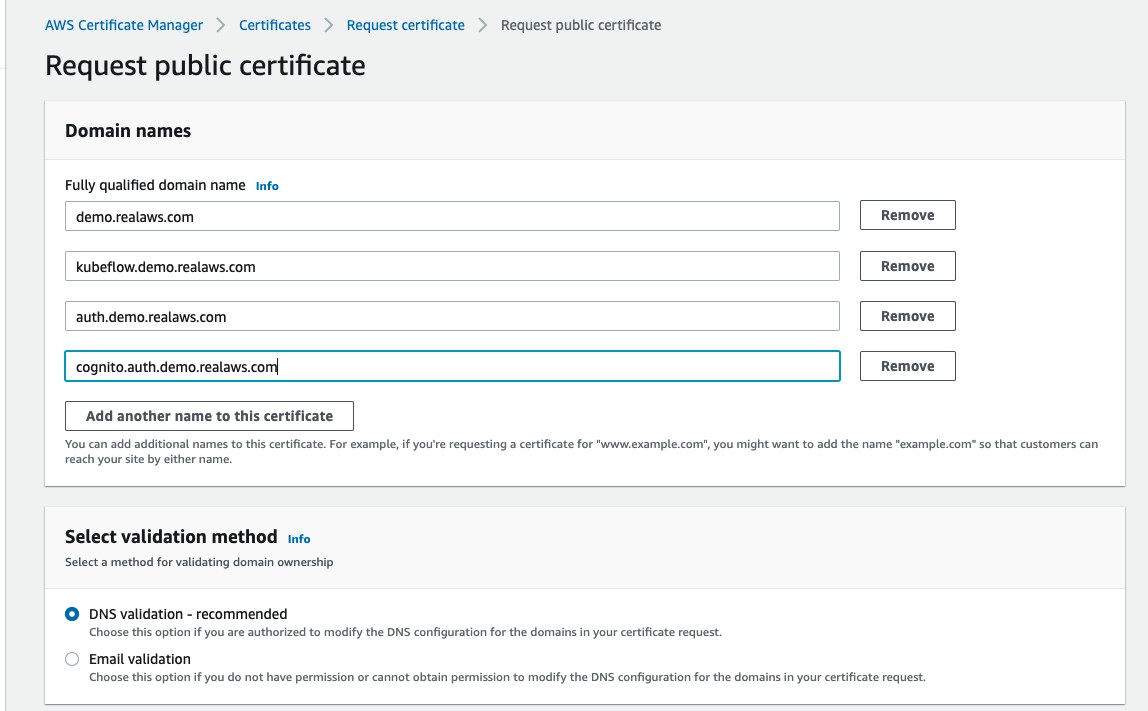Image resolution: width=1148 pixels, height=711 pixels.
Task: Remove the auth.demo.realaws.com domain entry
Action: [906, 315]
